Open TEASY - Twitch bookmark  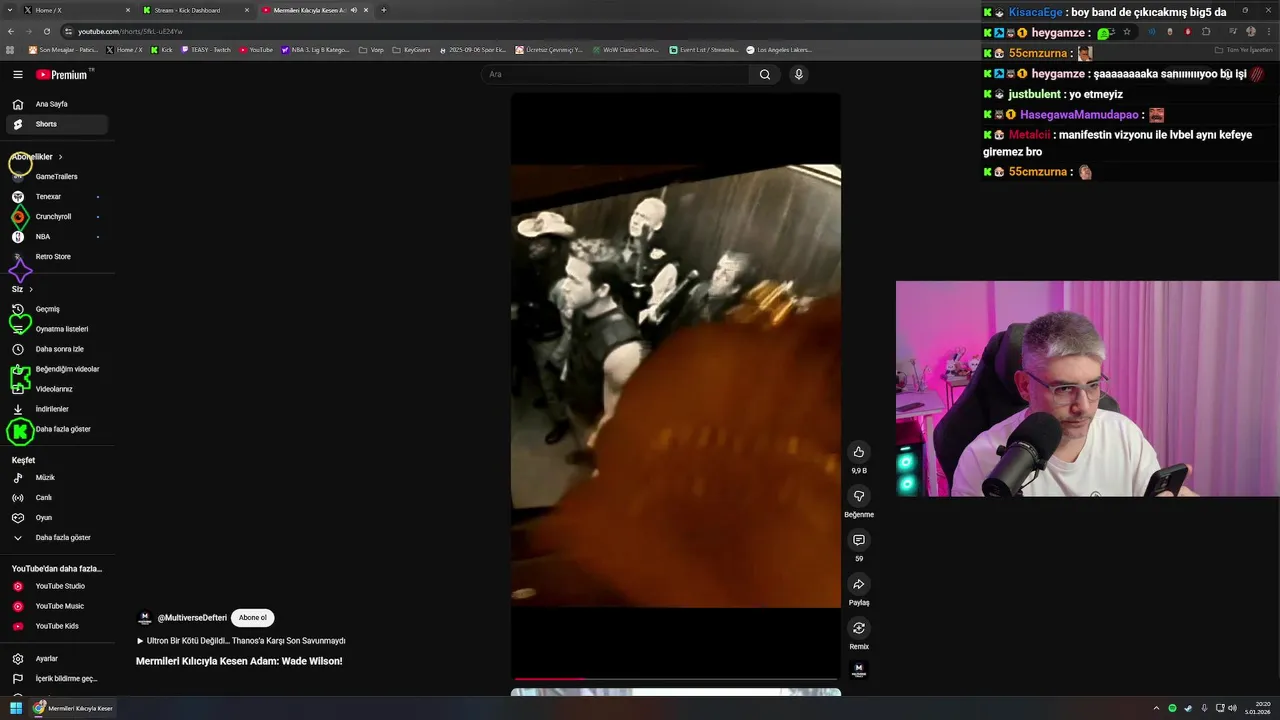coord(206,49)
